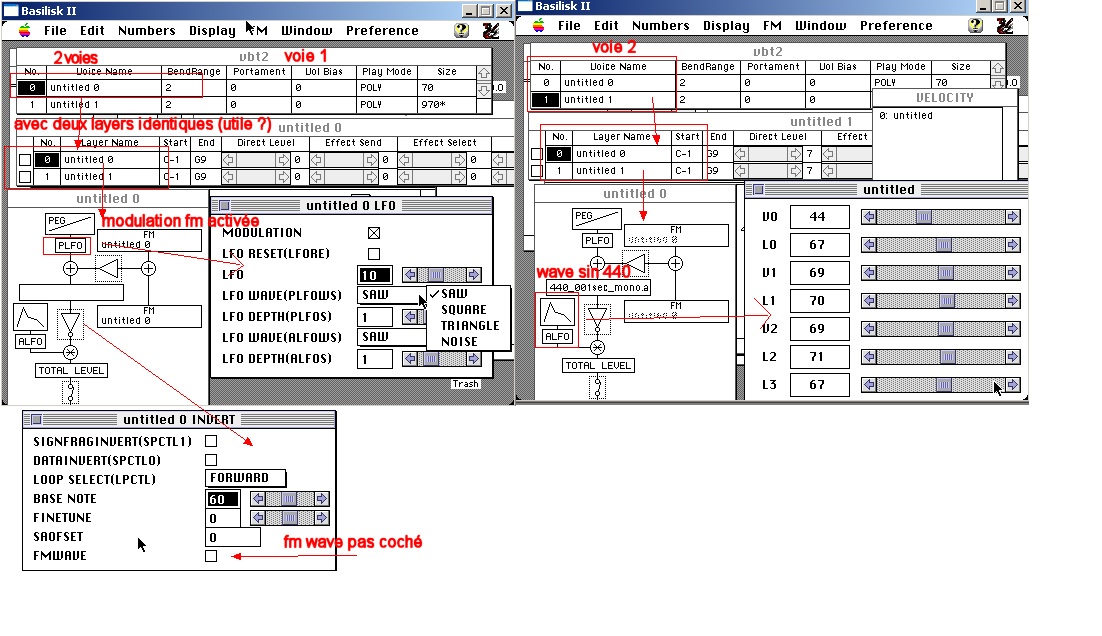This screenshot has width=1102, height=636.
Task: Tick the checkbox beside layer 0 in the right window
Action: tap(537, 154)
